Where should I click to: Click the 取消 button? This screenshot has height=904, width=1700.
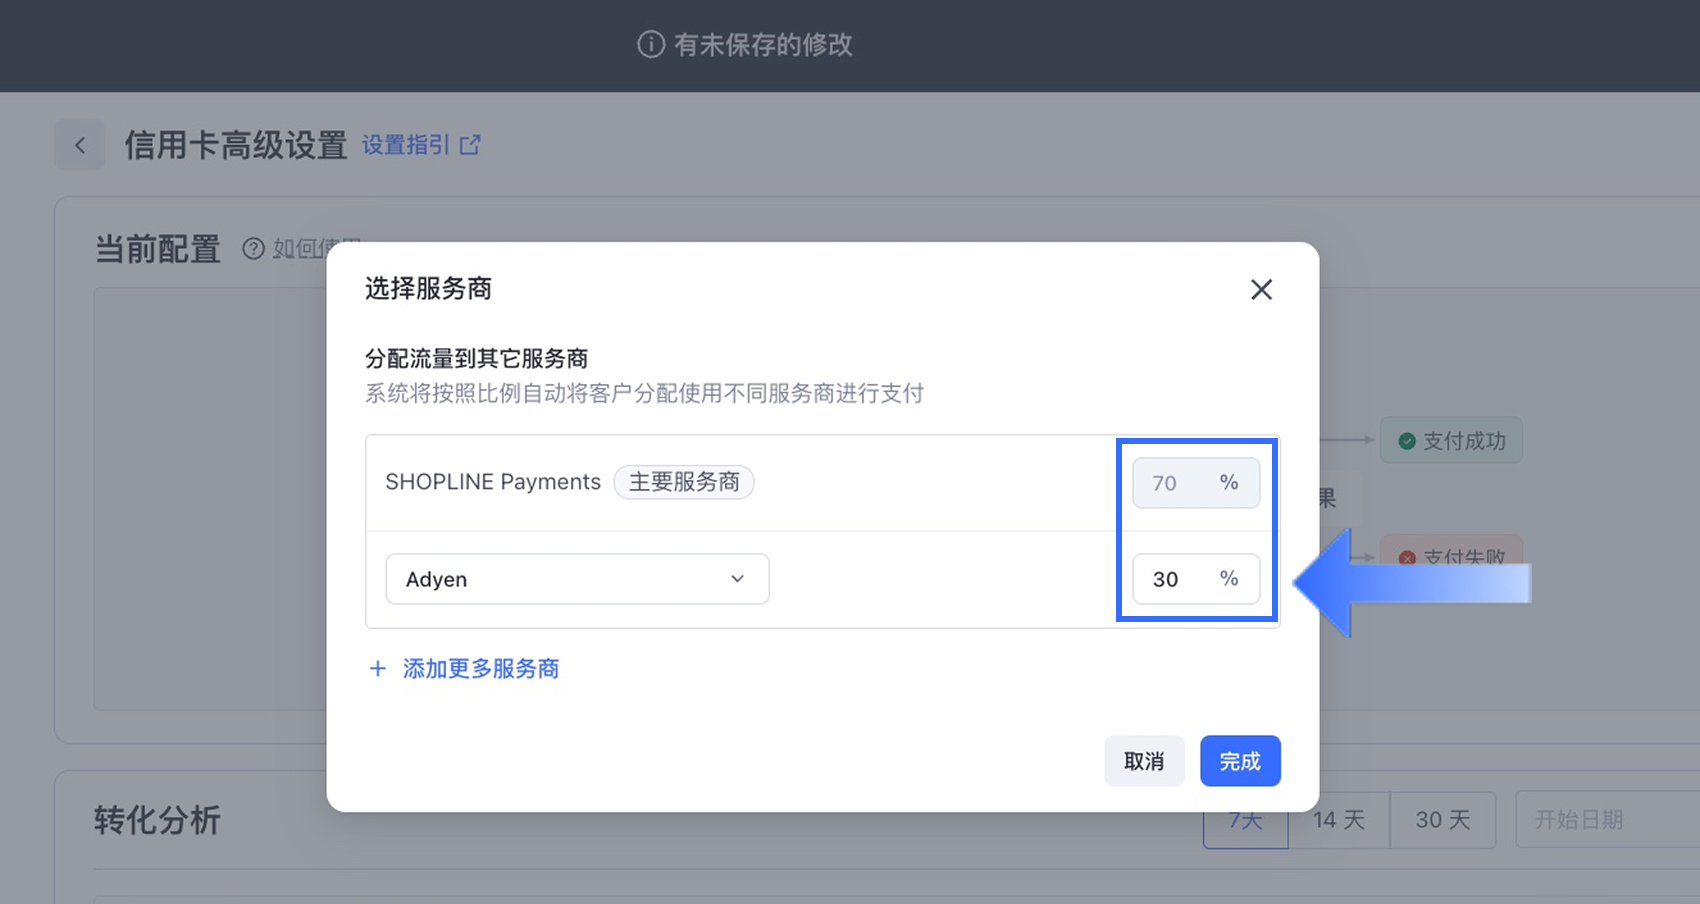point(1144,761)
